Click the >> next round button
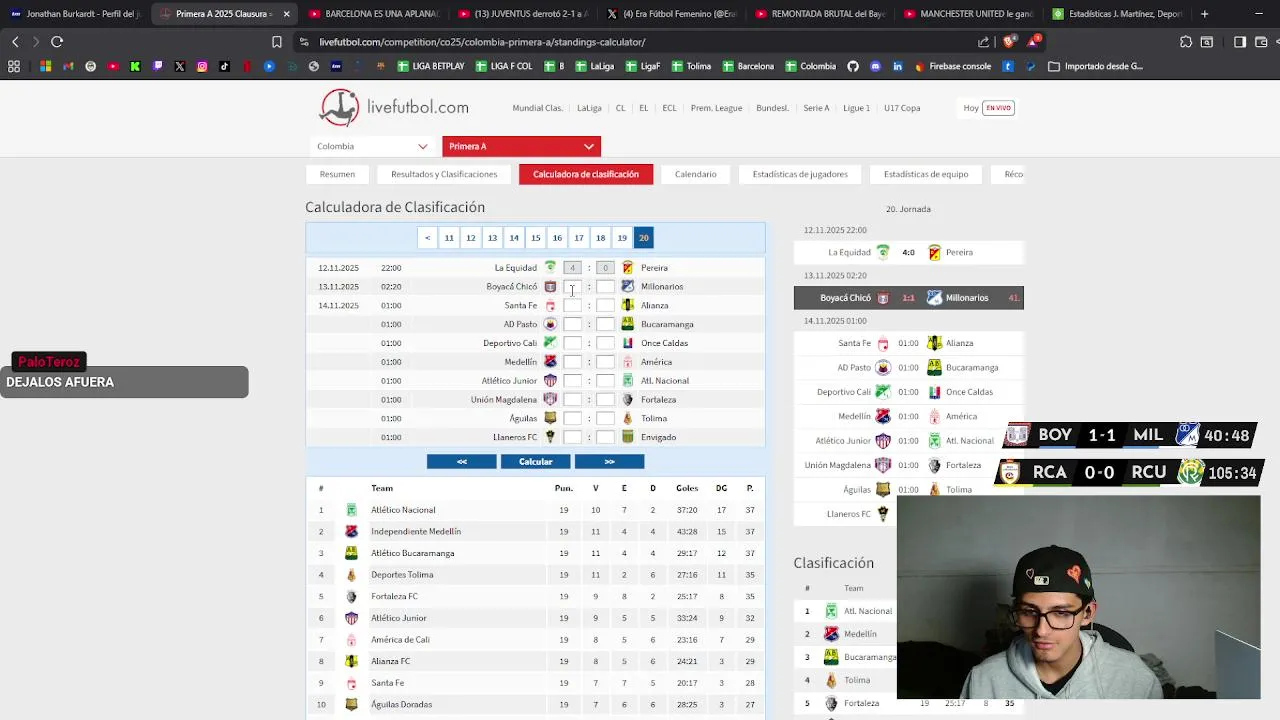 click(x=609, y=462)
